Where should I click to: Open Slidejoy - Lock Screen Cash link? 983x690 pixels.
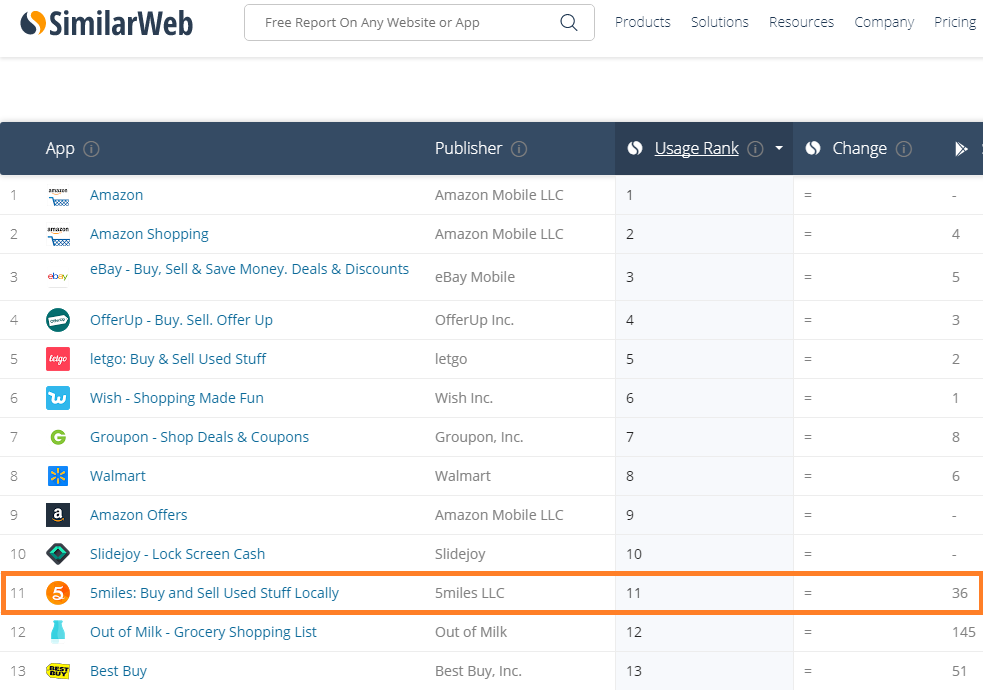(x=177, y=554)
